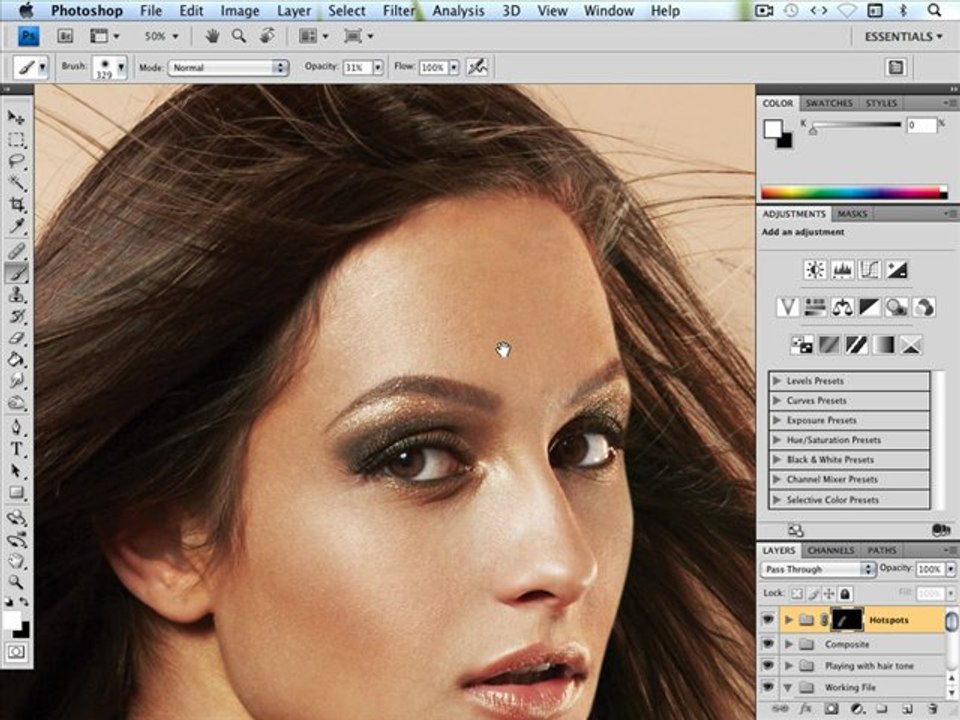Select the Eyedropper tool
This screenshot has width=960, height=720.
coord(16,227)
